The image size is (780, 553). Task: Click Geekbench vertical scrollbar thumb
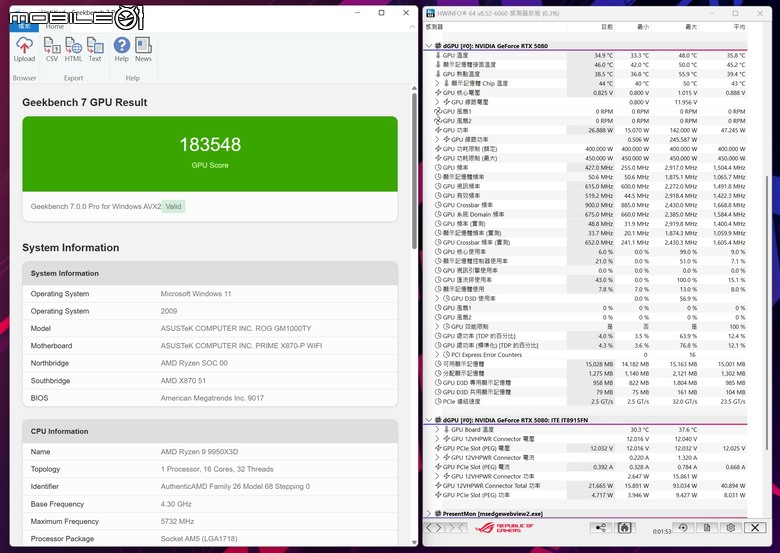[414, 171]
